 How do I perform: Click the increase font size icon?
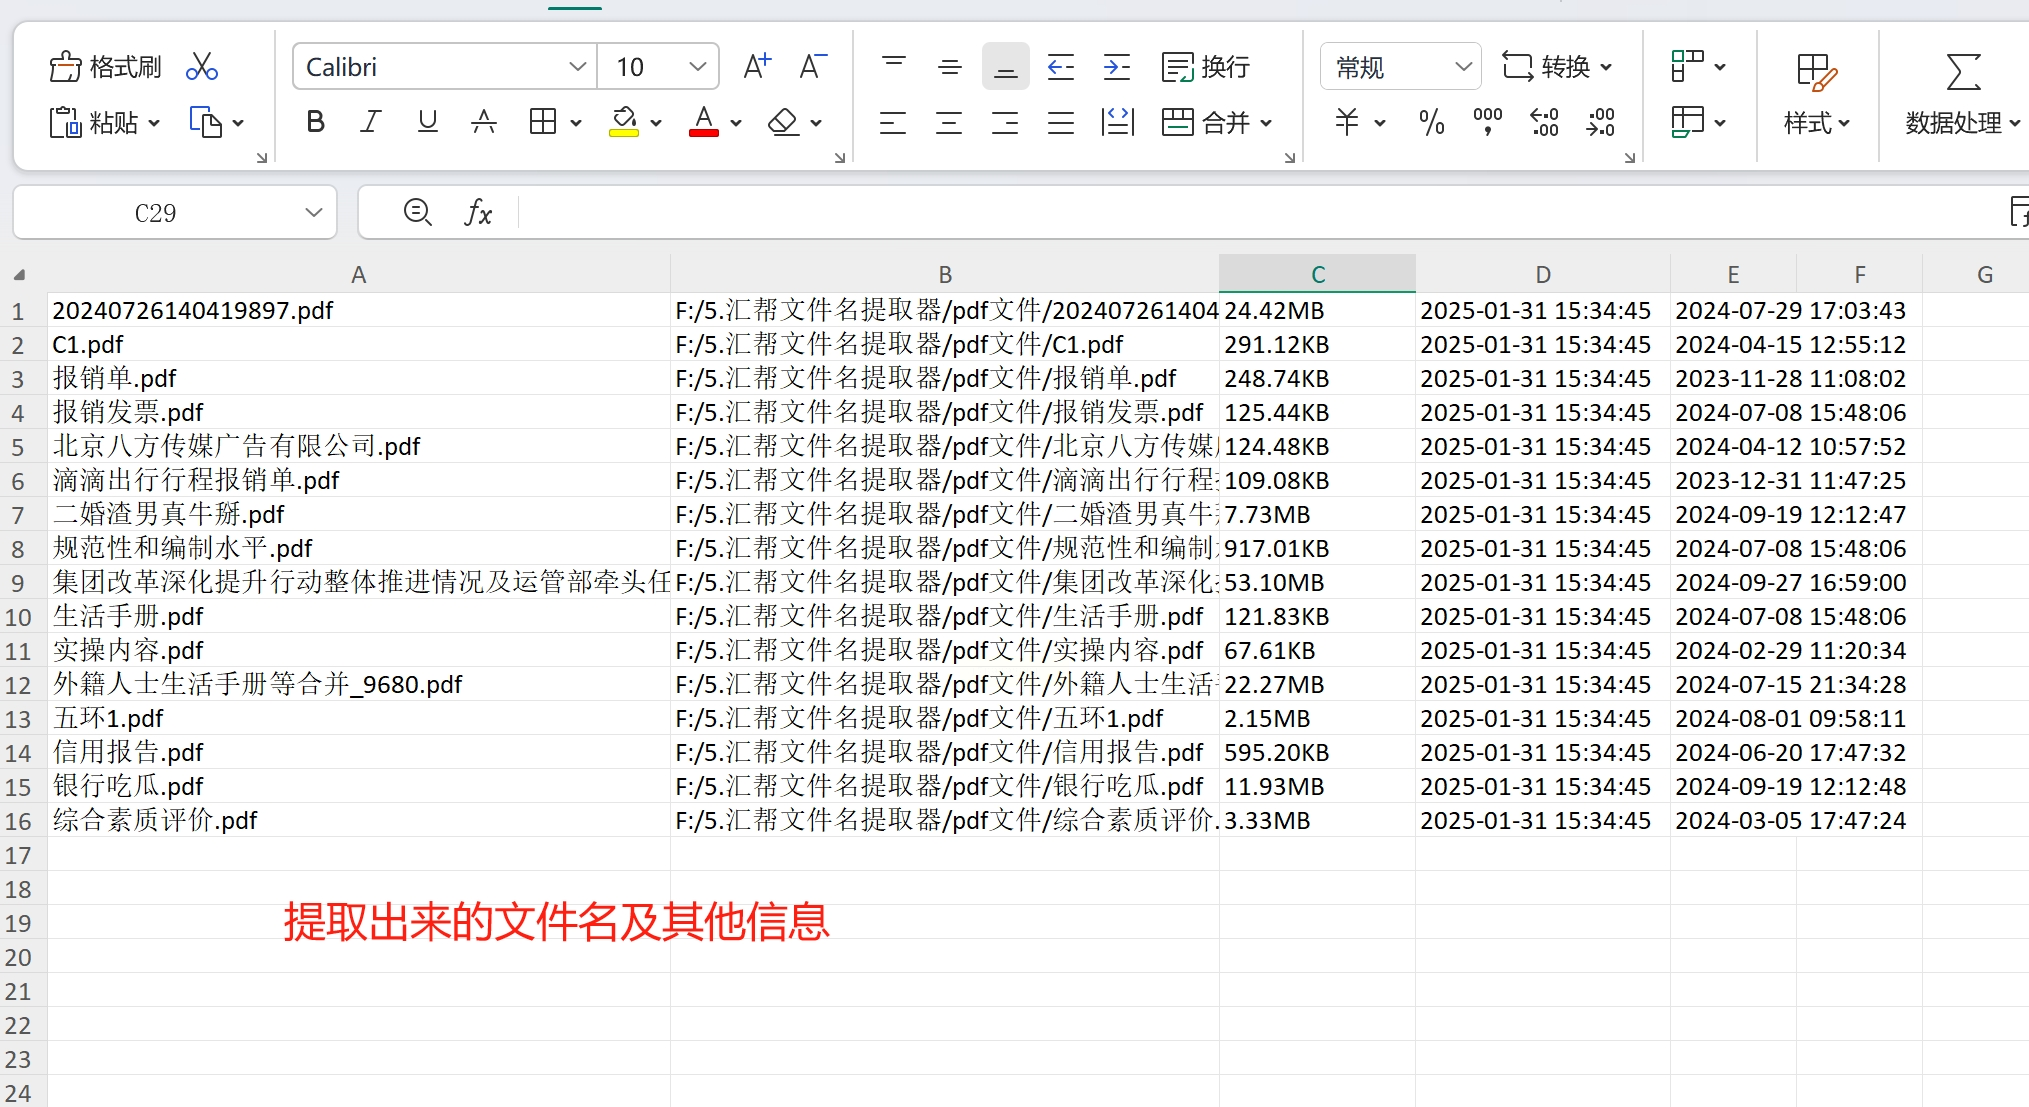click(x=757, y=67)
